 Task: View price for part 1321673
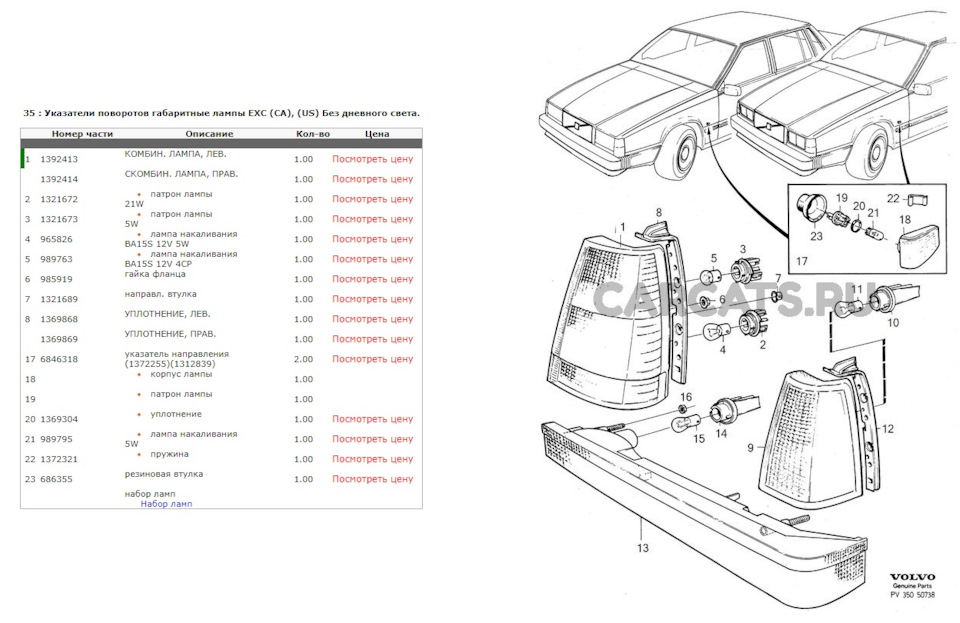tap(372, 219)
